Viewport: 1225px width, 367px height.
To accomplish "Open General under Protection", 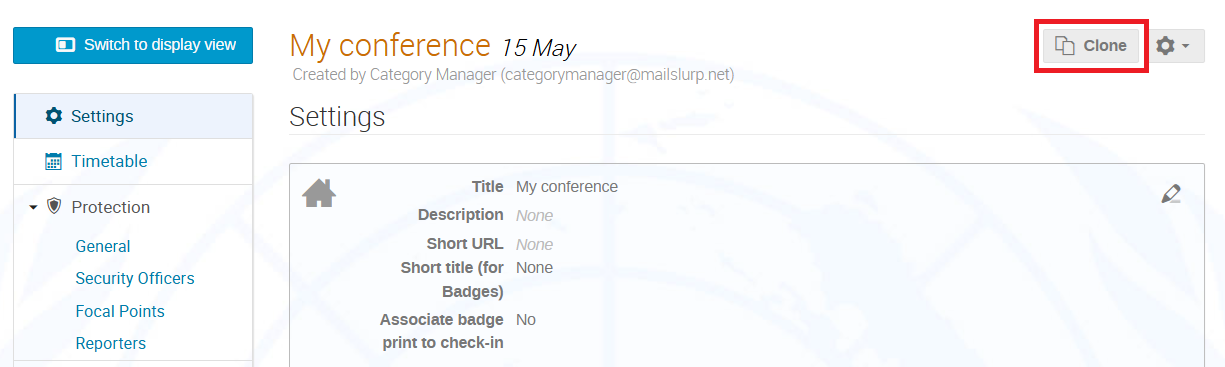I will (x=103, y=246).
